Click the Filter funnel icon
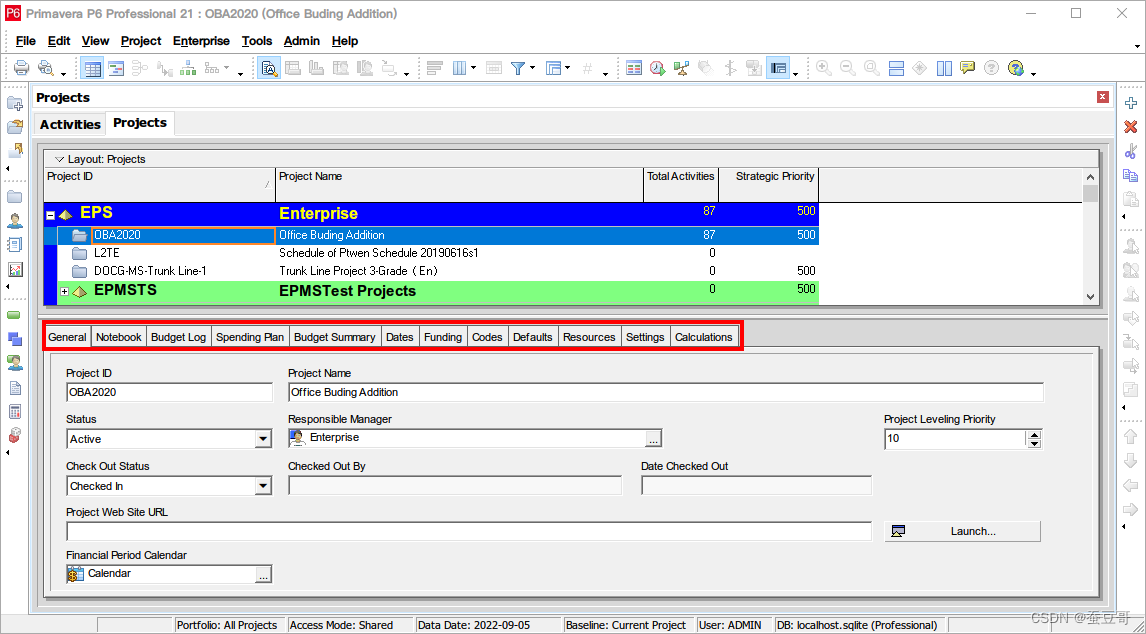Image resolution: width=1146 pixels, height=634 pixels. point(517,69)
